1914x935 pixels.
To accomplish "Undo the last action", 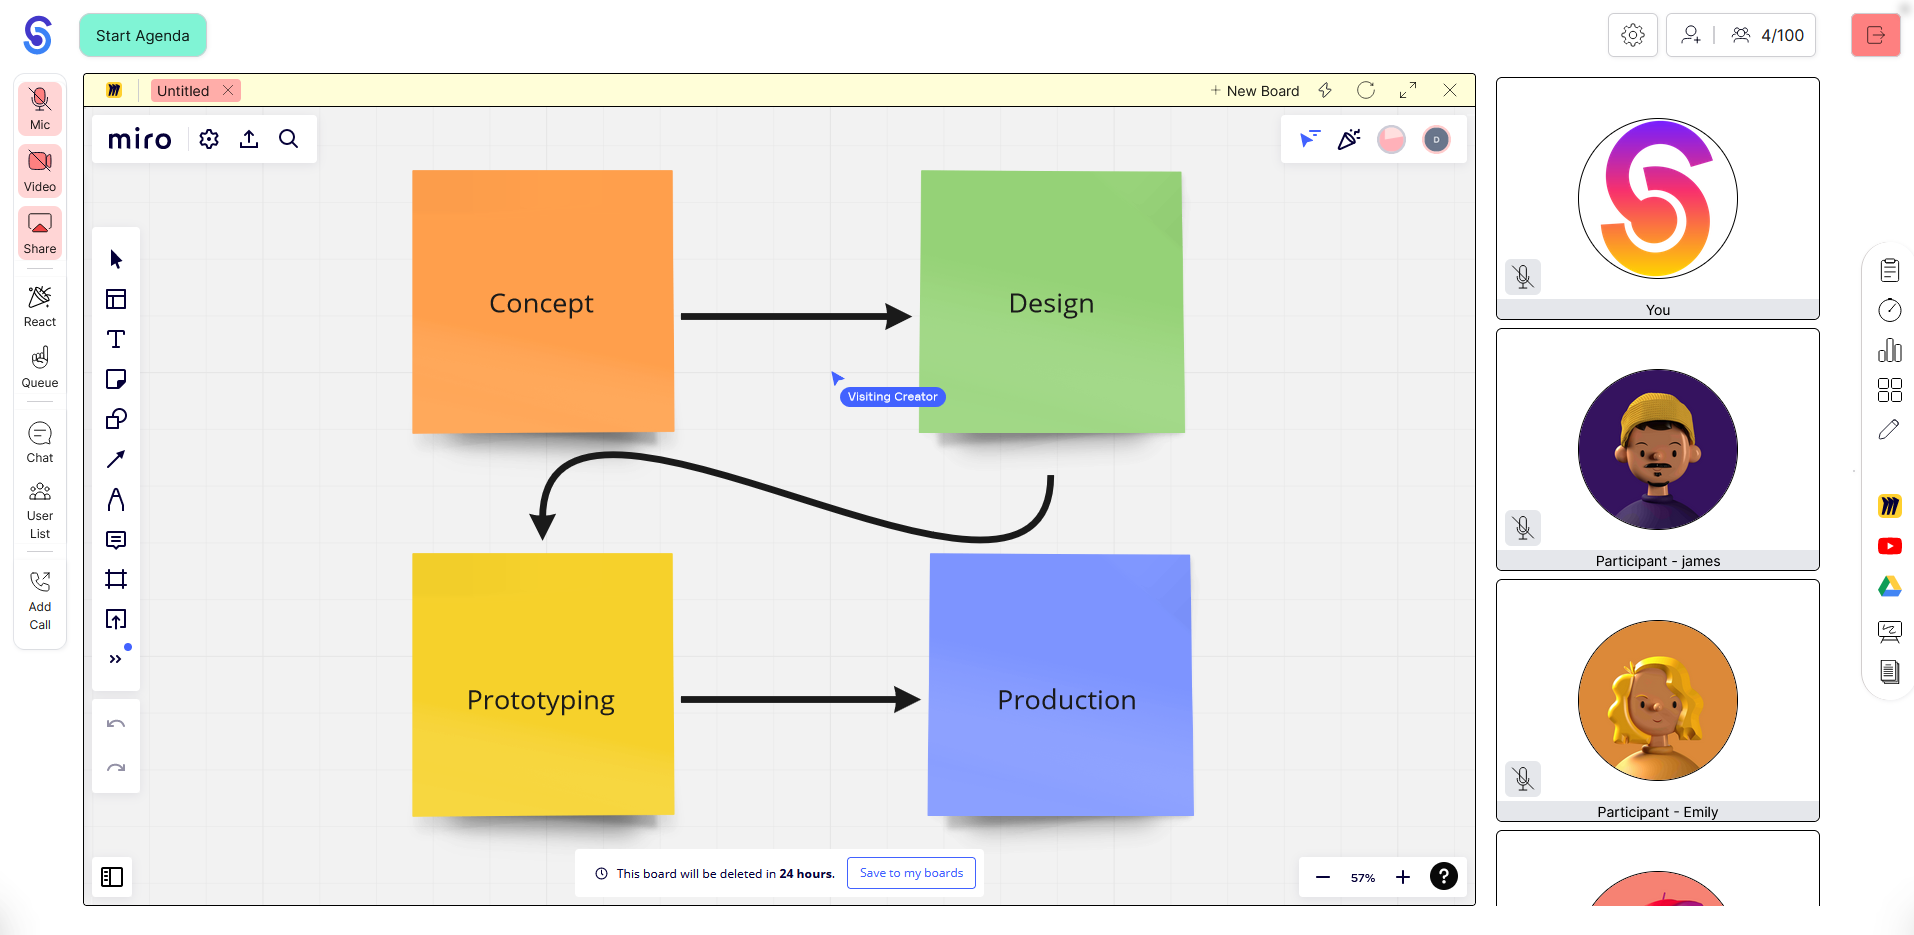I will click(116, 724).
